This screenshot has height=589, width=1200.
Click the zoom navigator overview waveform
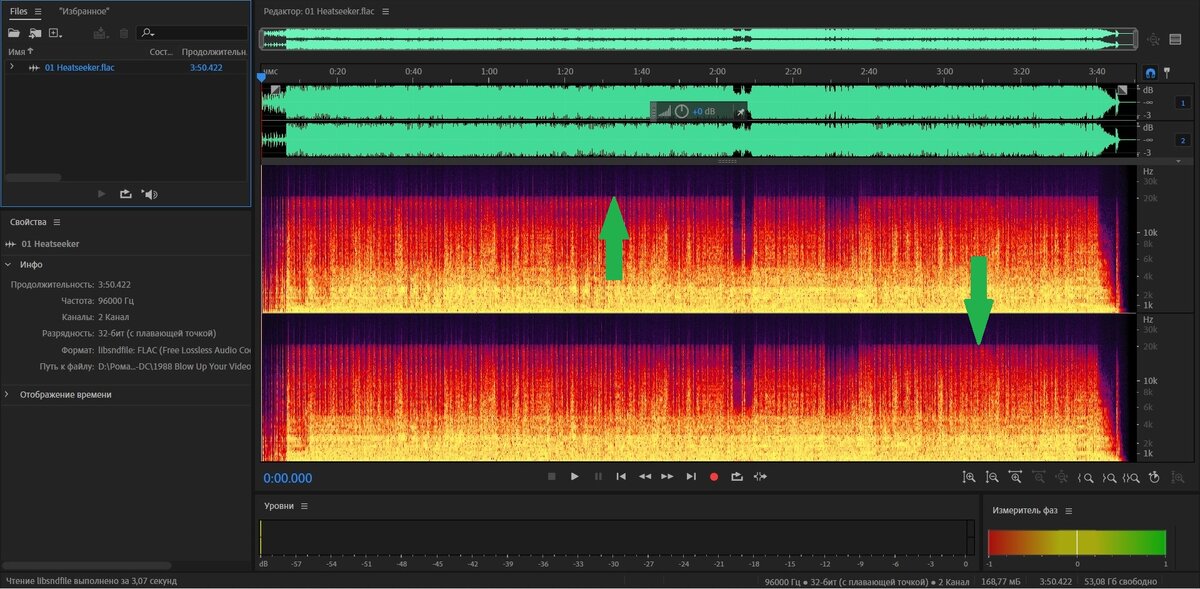(698, 39)
